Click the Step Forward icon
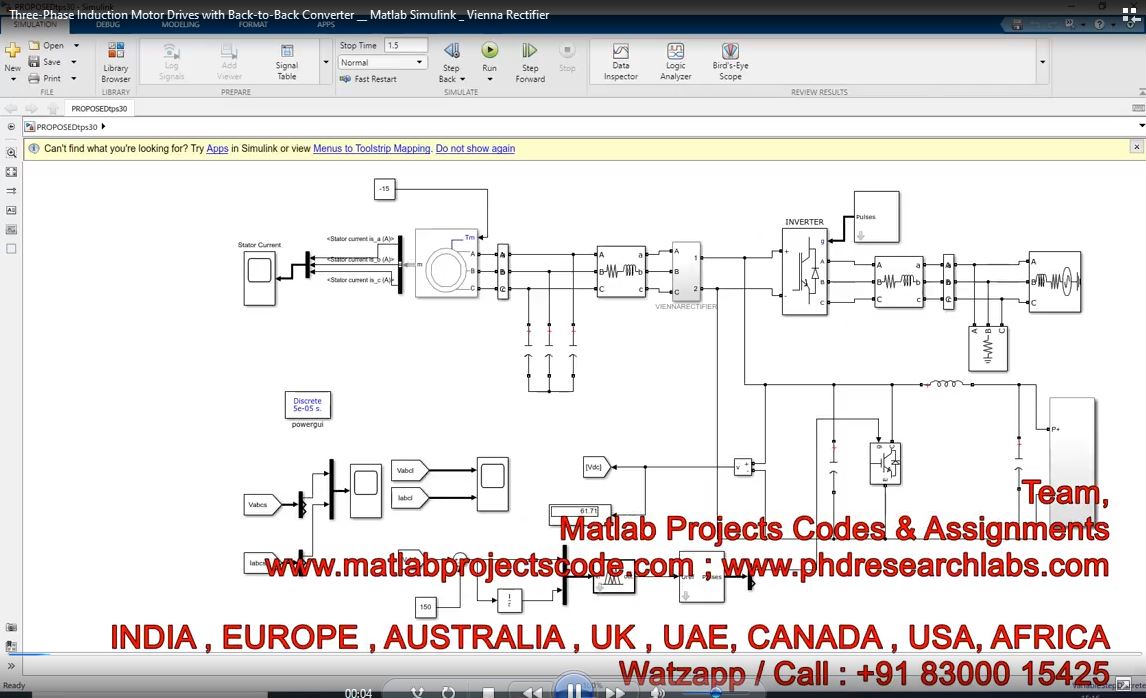Viewport: 1146px width, 698px height. (x=530, y=50)
